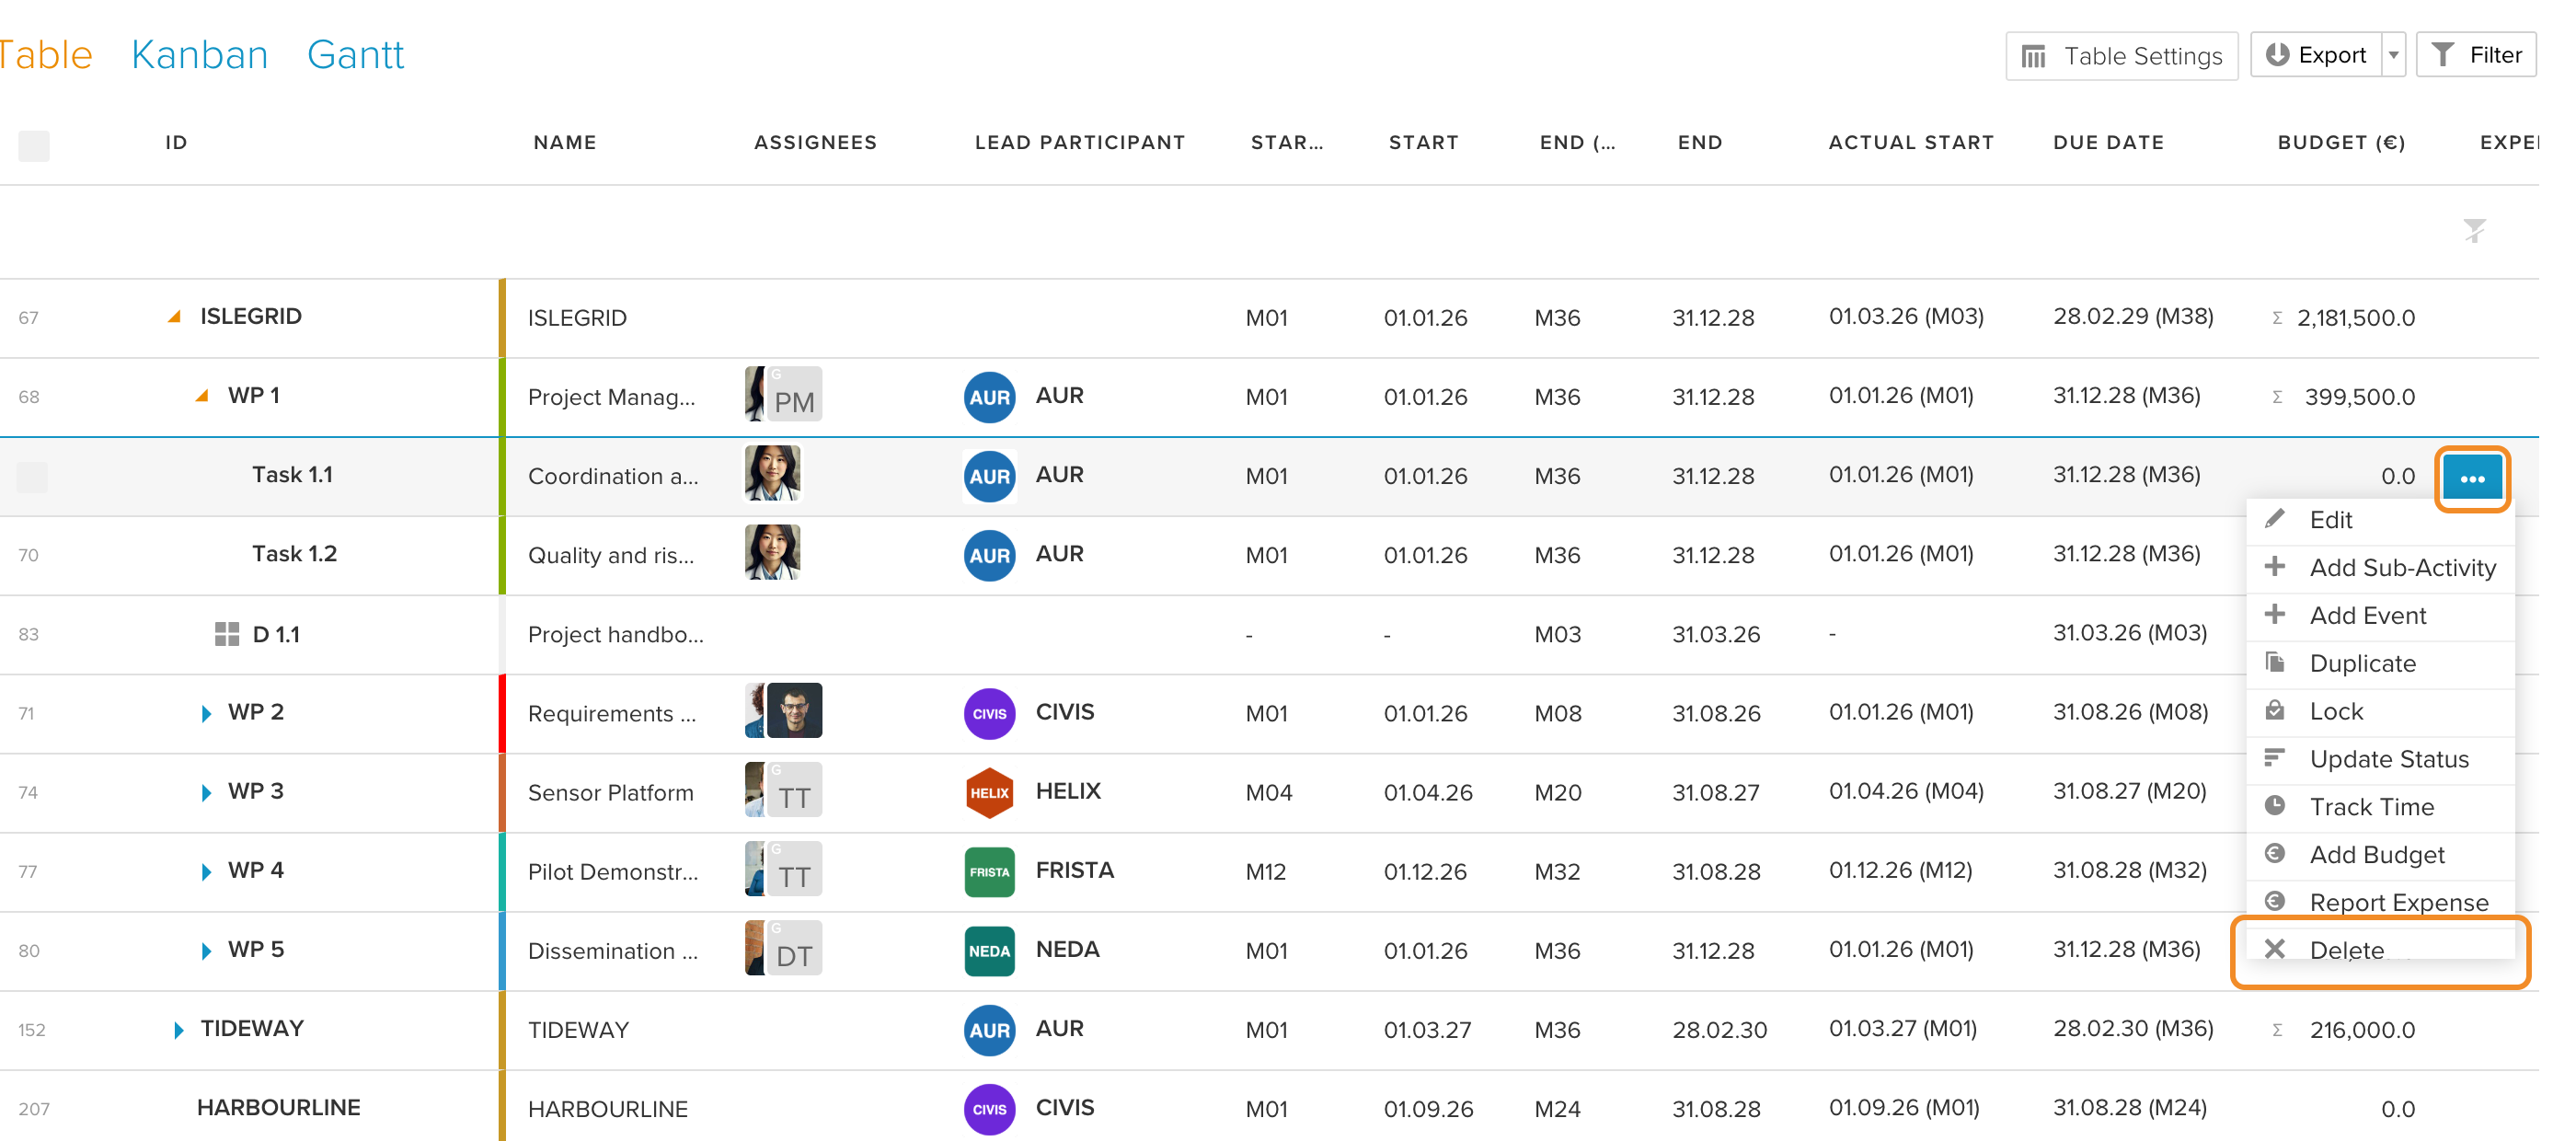This screenshot has width=2576, height=1141.
Task: Open the Filter panel
Action: point(2475,55)
